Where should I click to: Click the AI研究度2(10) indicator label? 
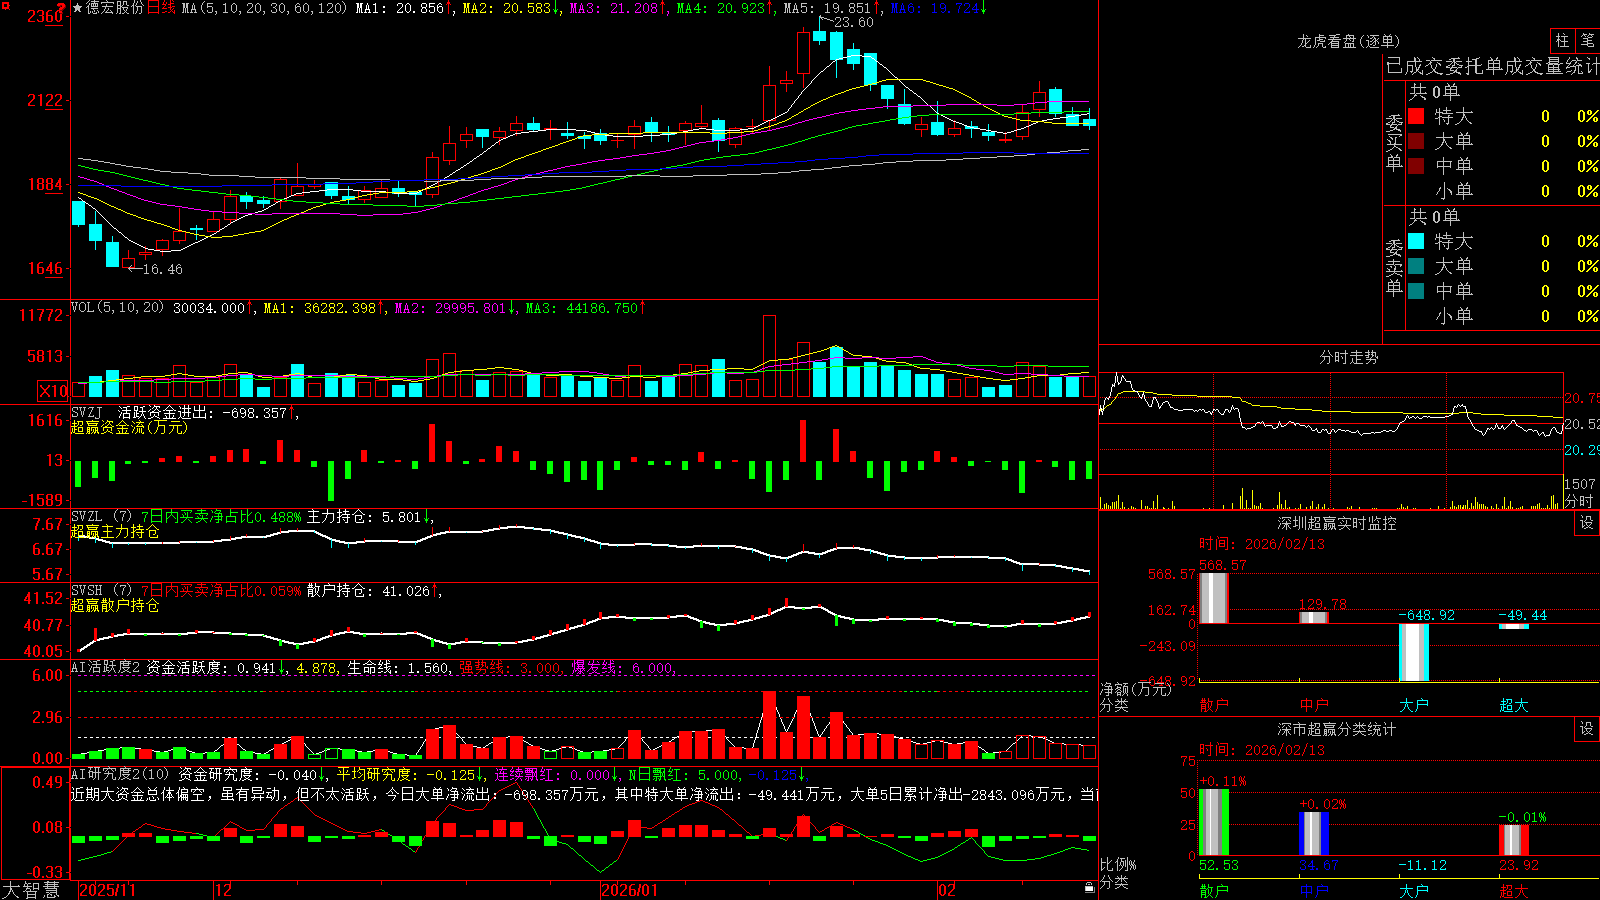click(120, 774)
